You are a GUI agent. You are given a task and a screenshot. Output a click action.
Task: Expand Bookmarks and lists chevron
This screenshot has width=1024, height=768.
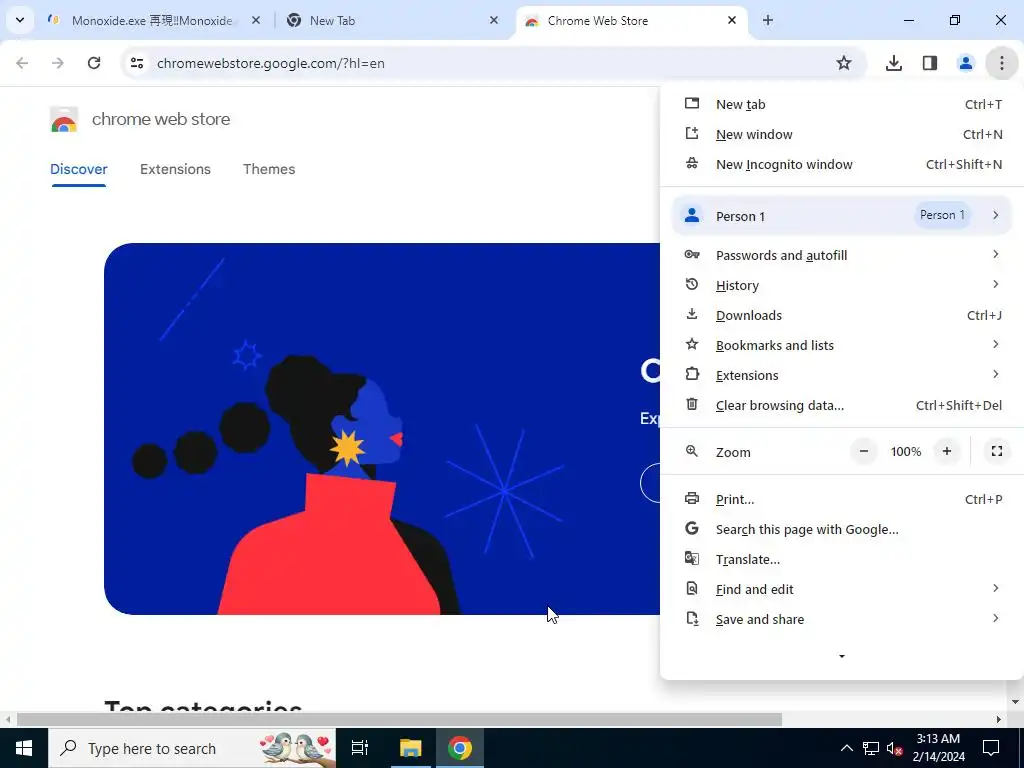point(995,344)
